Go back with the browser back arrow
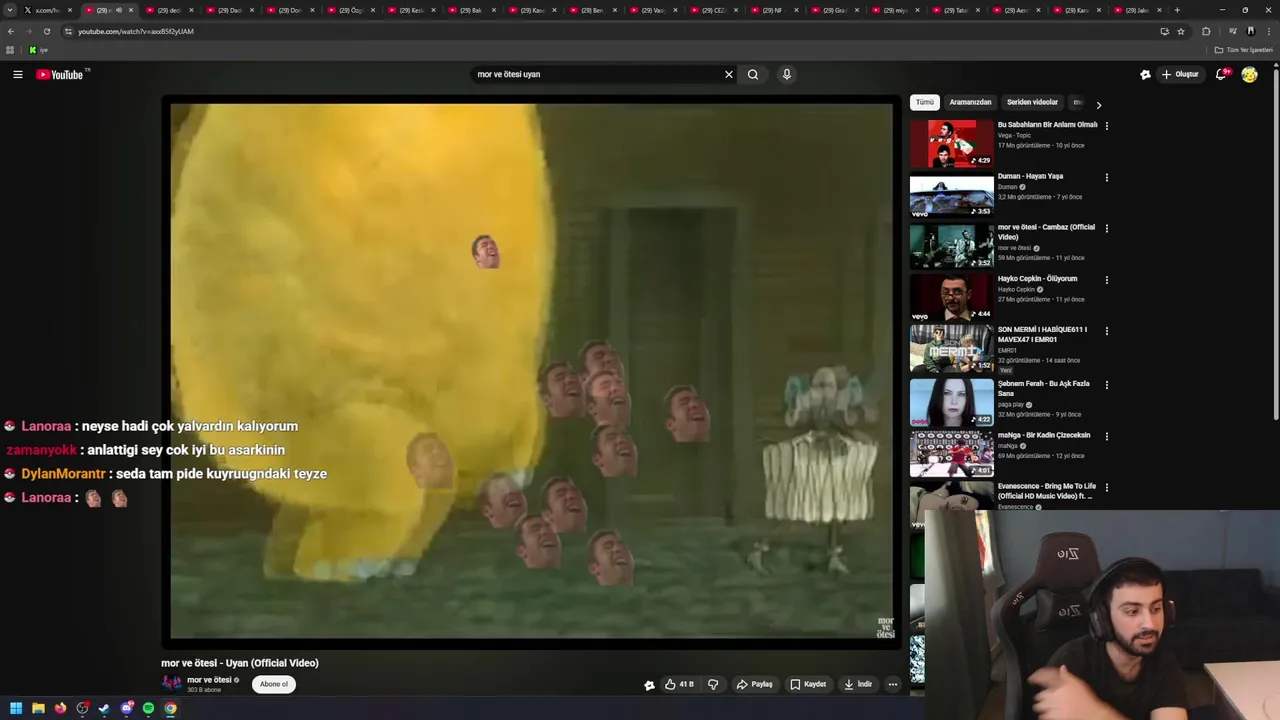This screenshot has height=720, width=1280. (10, 31)
